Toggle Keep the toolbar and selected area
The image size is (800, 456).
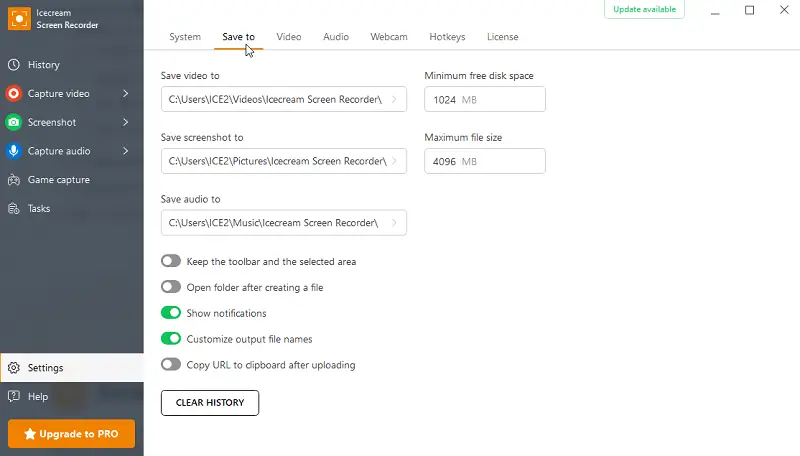(171, 261)
